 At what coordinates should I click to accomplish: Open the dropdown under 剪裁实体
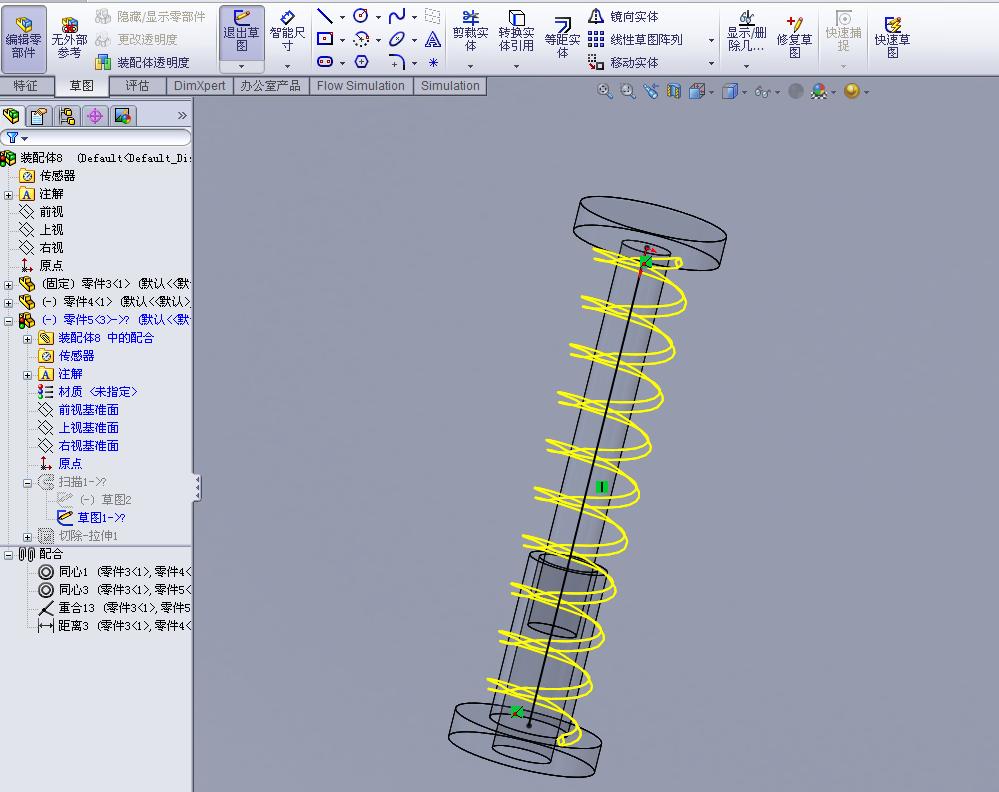[x=470, y=66]
